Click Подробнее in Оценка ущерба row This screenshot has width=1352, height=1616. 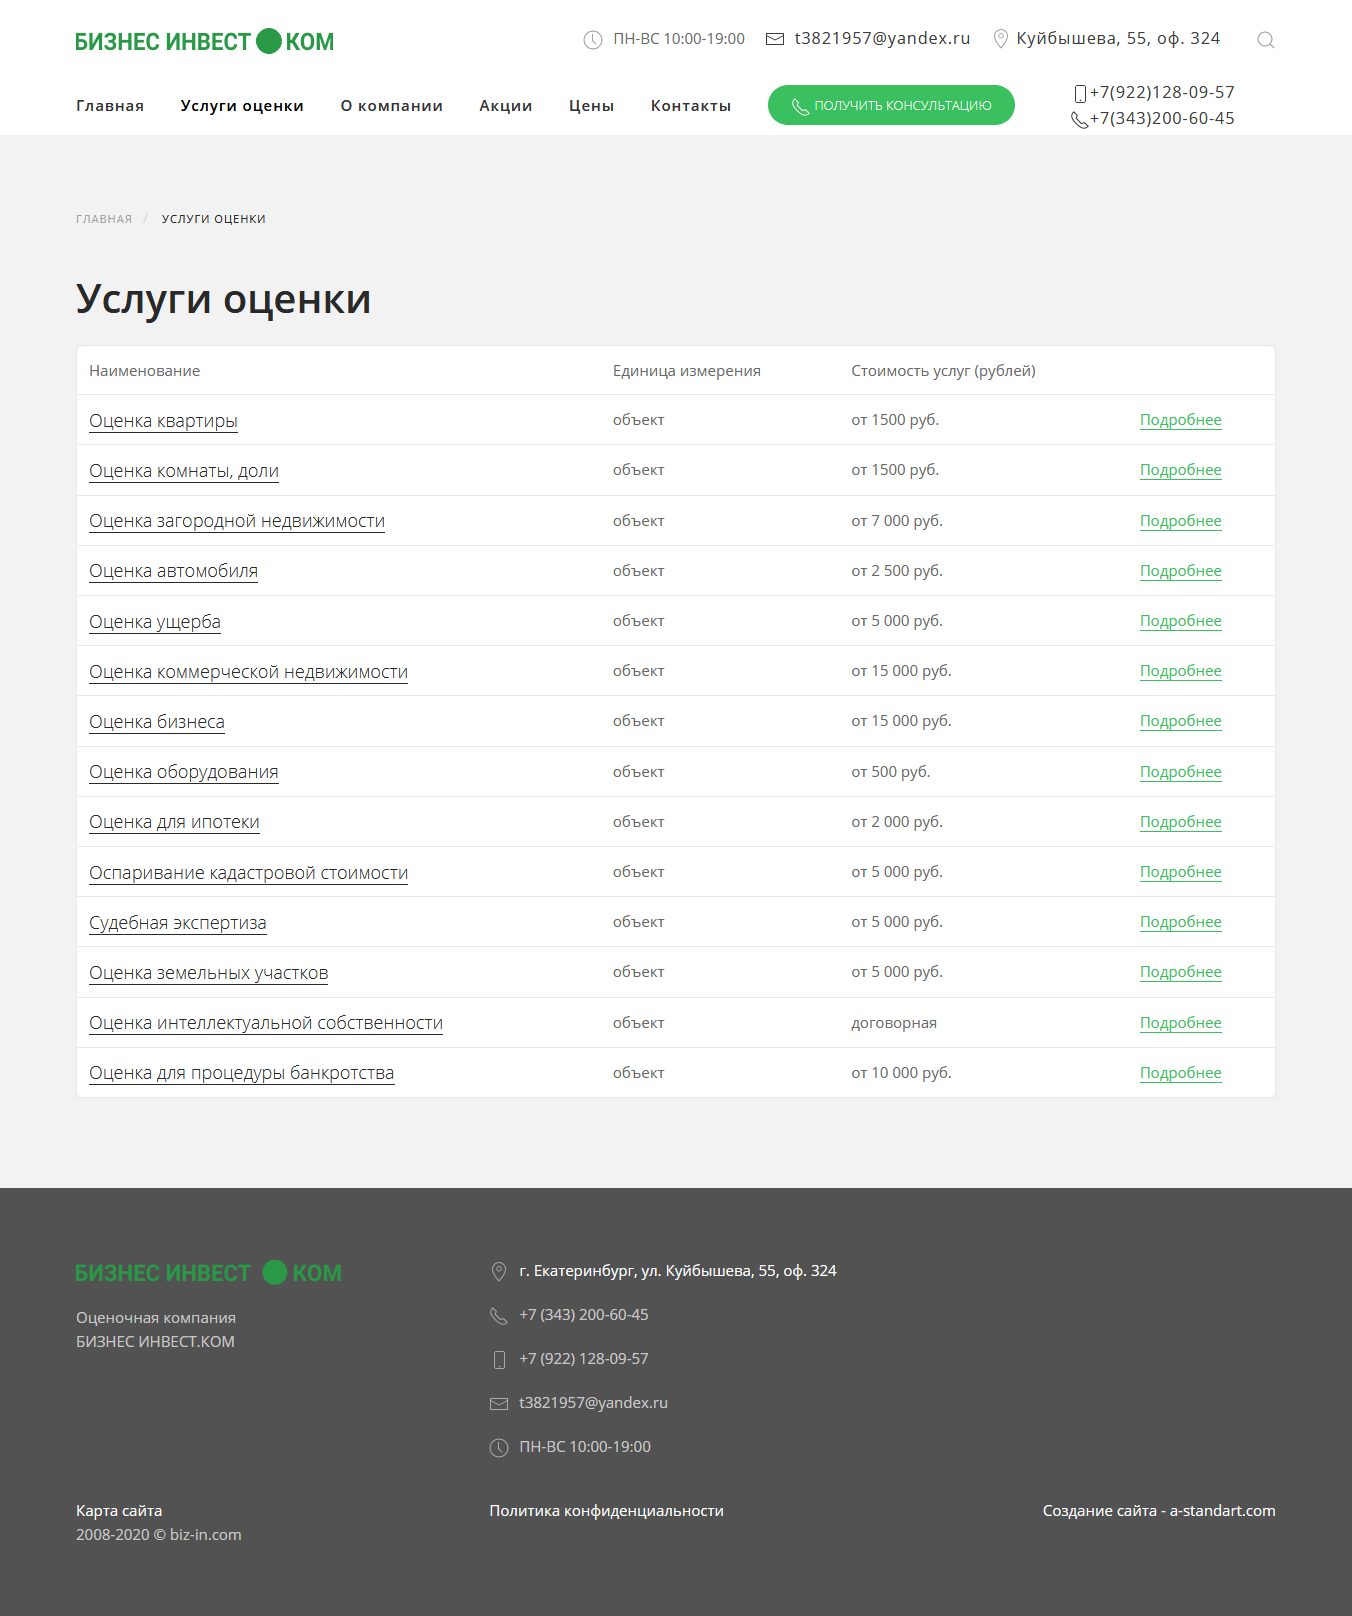(1181, 621)
